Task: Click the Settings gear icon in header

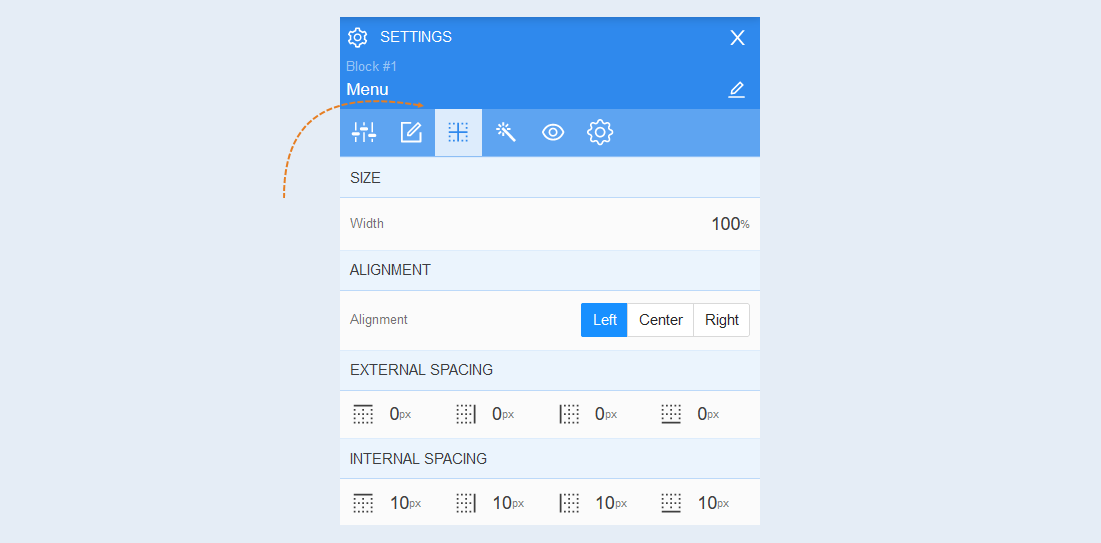Action: tap(357, 37)
